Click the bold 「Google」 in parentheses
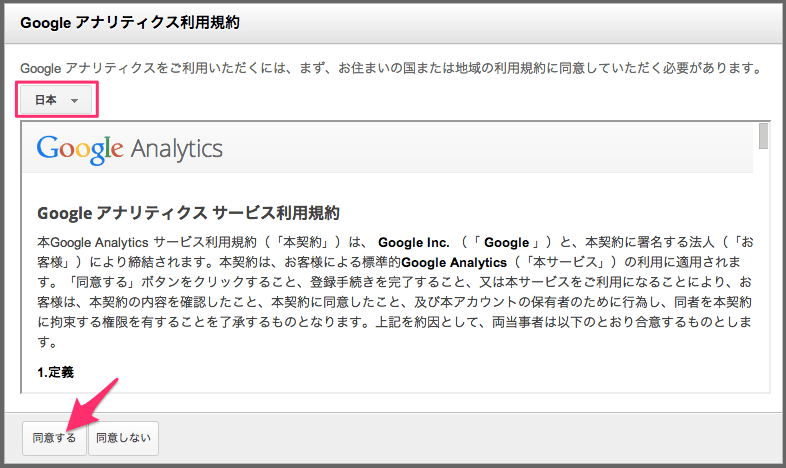Viewport: 786px width, 468px height. [506, 243]
